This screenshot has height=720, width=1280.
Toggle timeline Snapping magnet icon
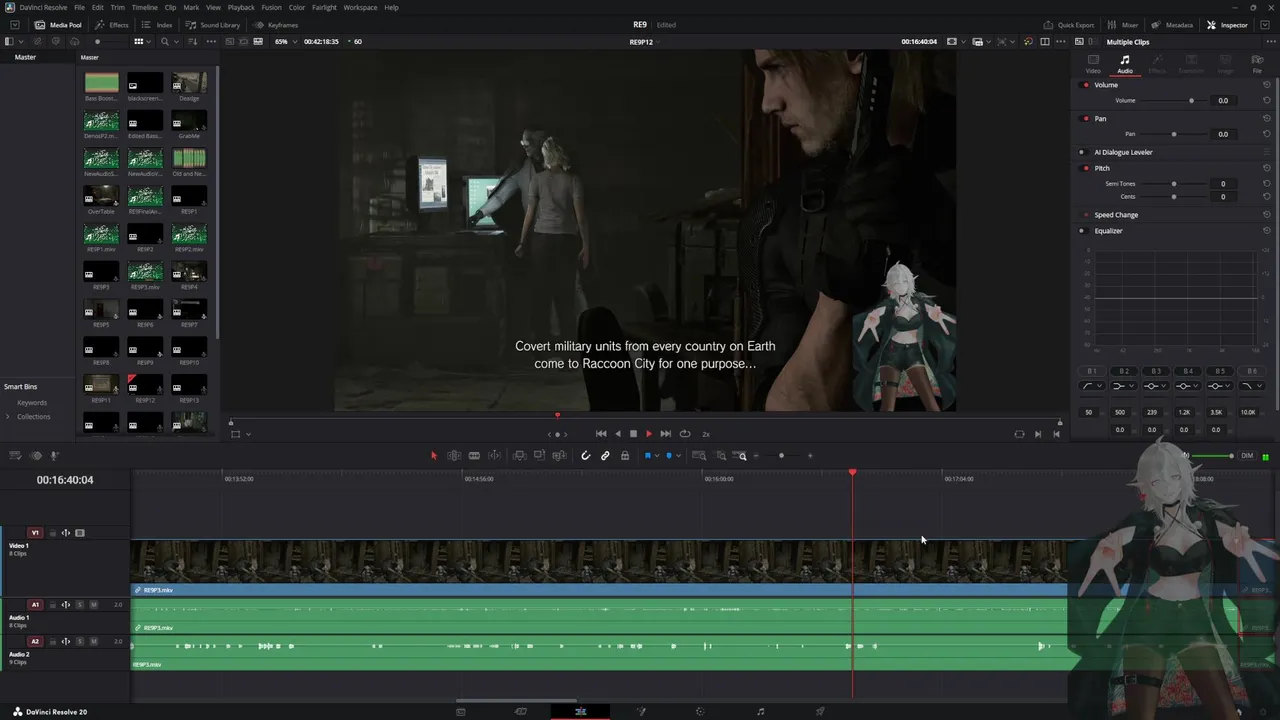pyautogui.click(x=586, y=456)
